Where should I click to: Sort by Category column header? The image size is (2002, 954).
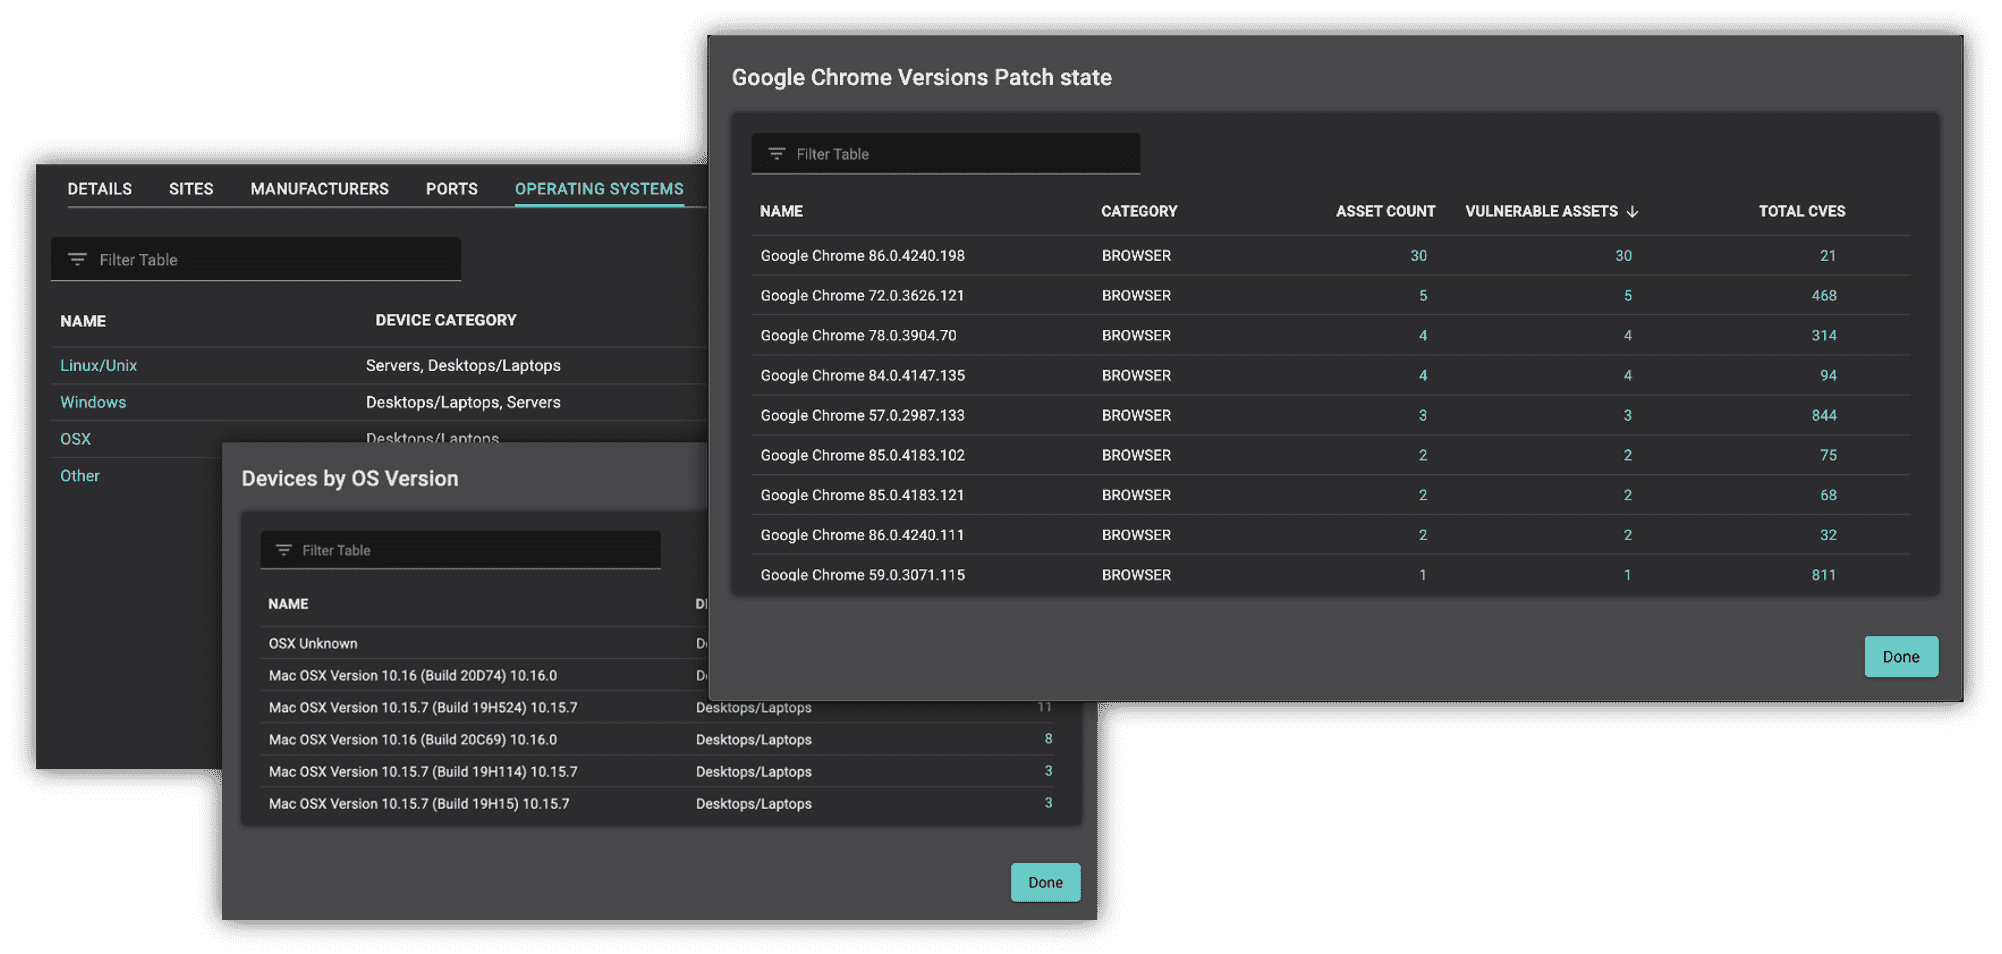click(x=1139, y=211)
